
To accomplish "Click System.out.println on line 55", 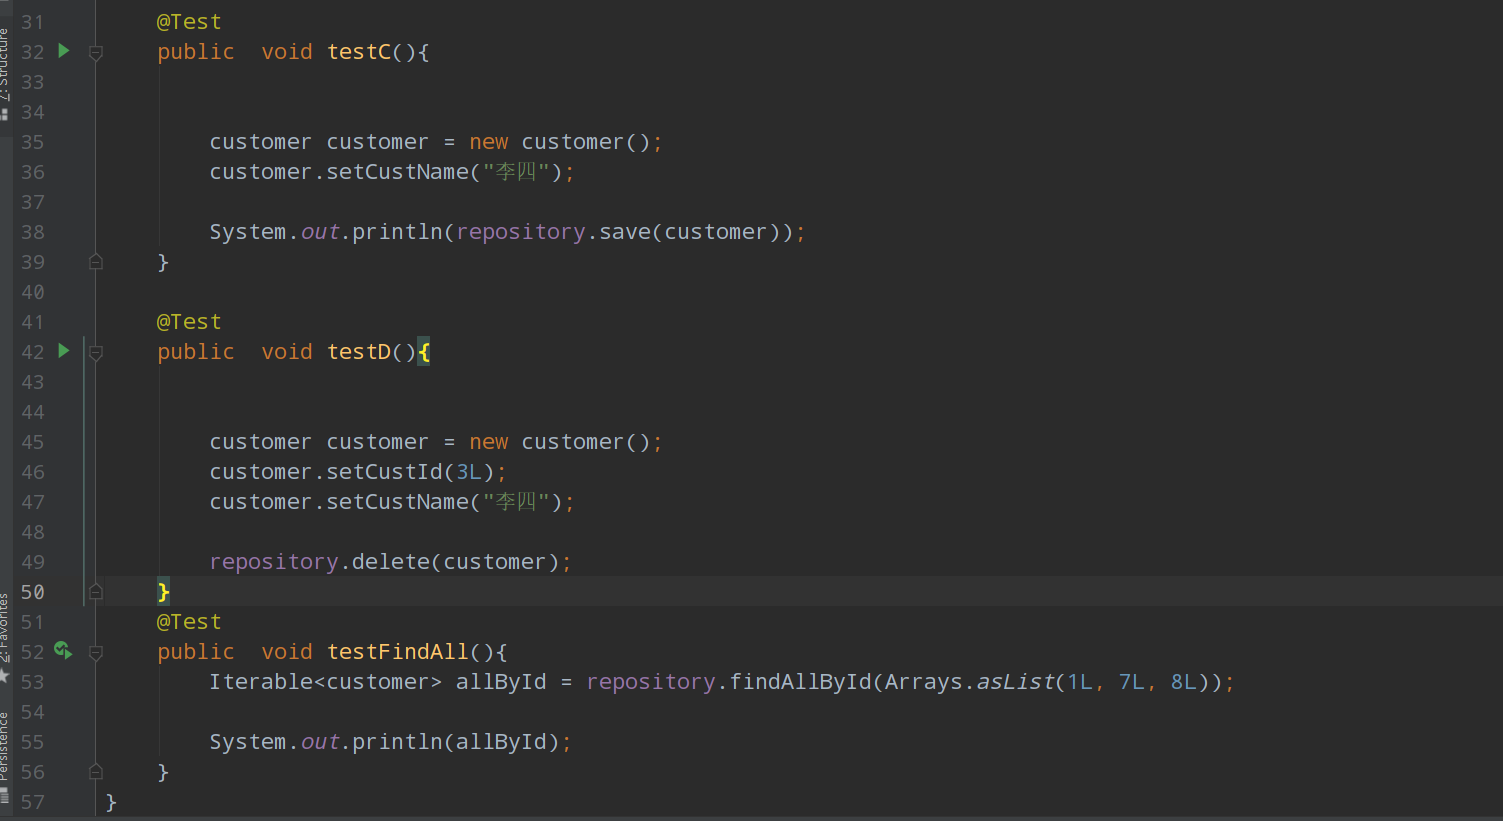I will coord(326,742).
